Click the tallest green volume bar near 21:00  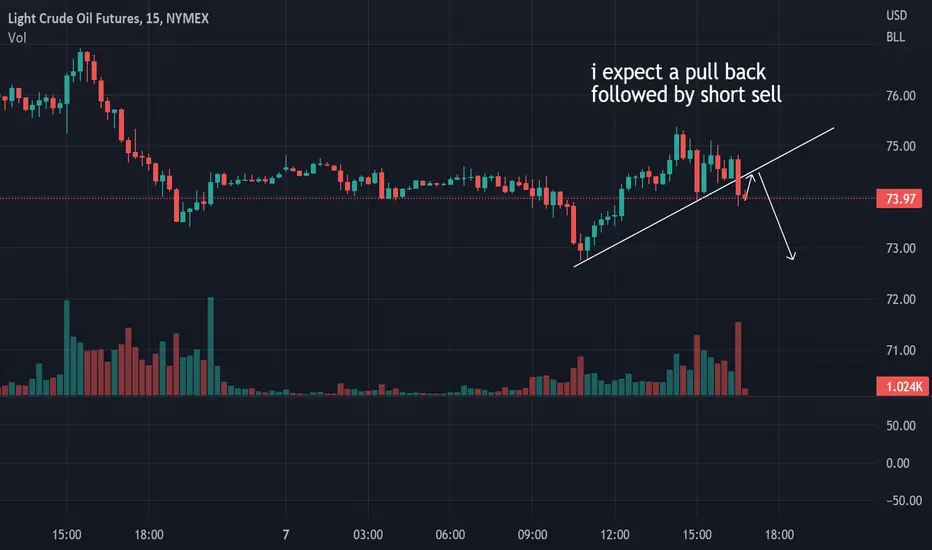(210, 346)
